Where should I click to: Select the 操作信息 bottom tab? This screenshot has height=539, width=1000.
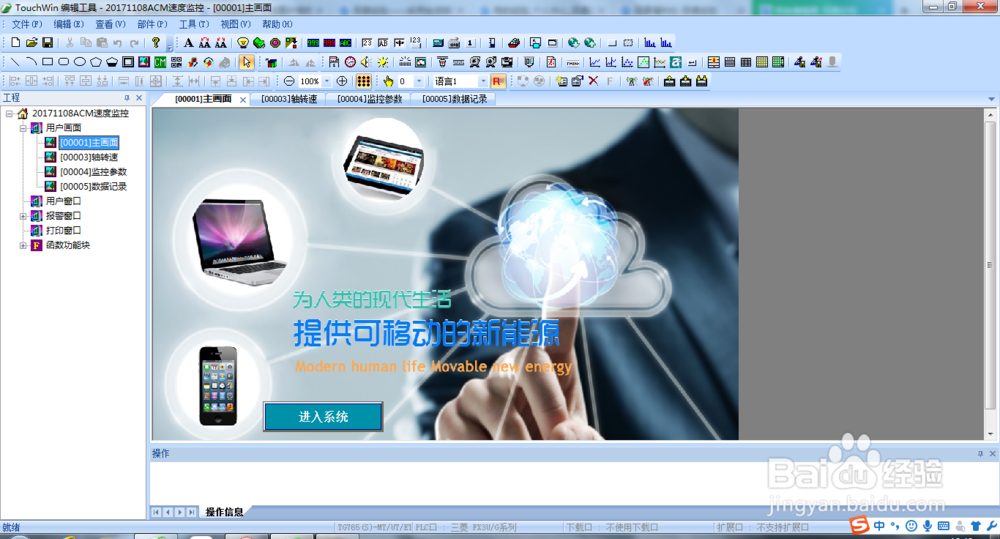(x=224, y=512)
